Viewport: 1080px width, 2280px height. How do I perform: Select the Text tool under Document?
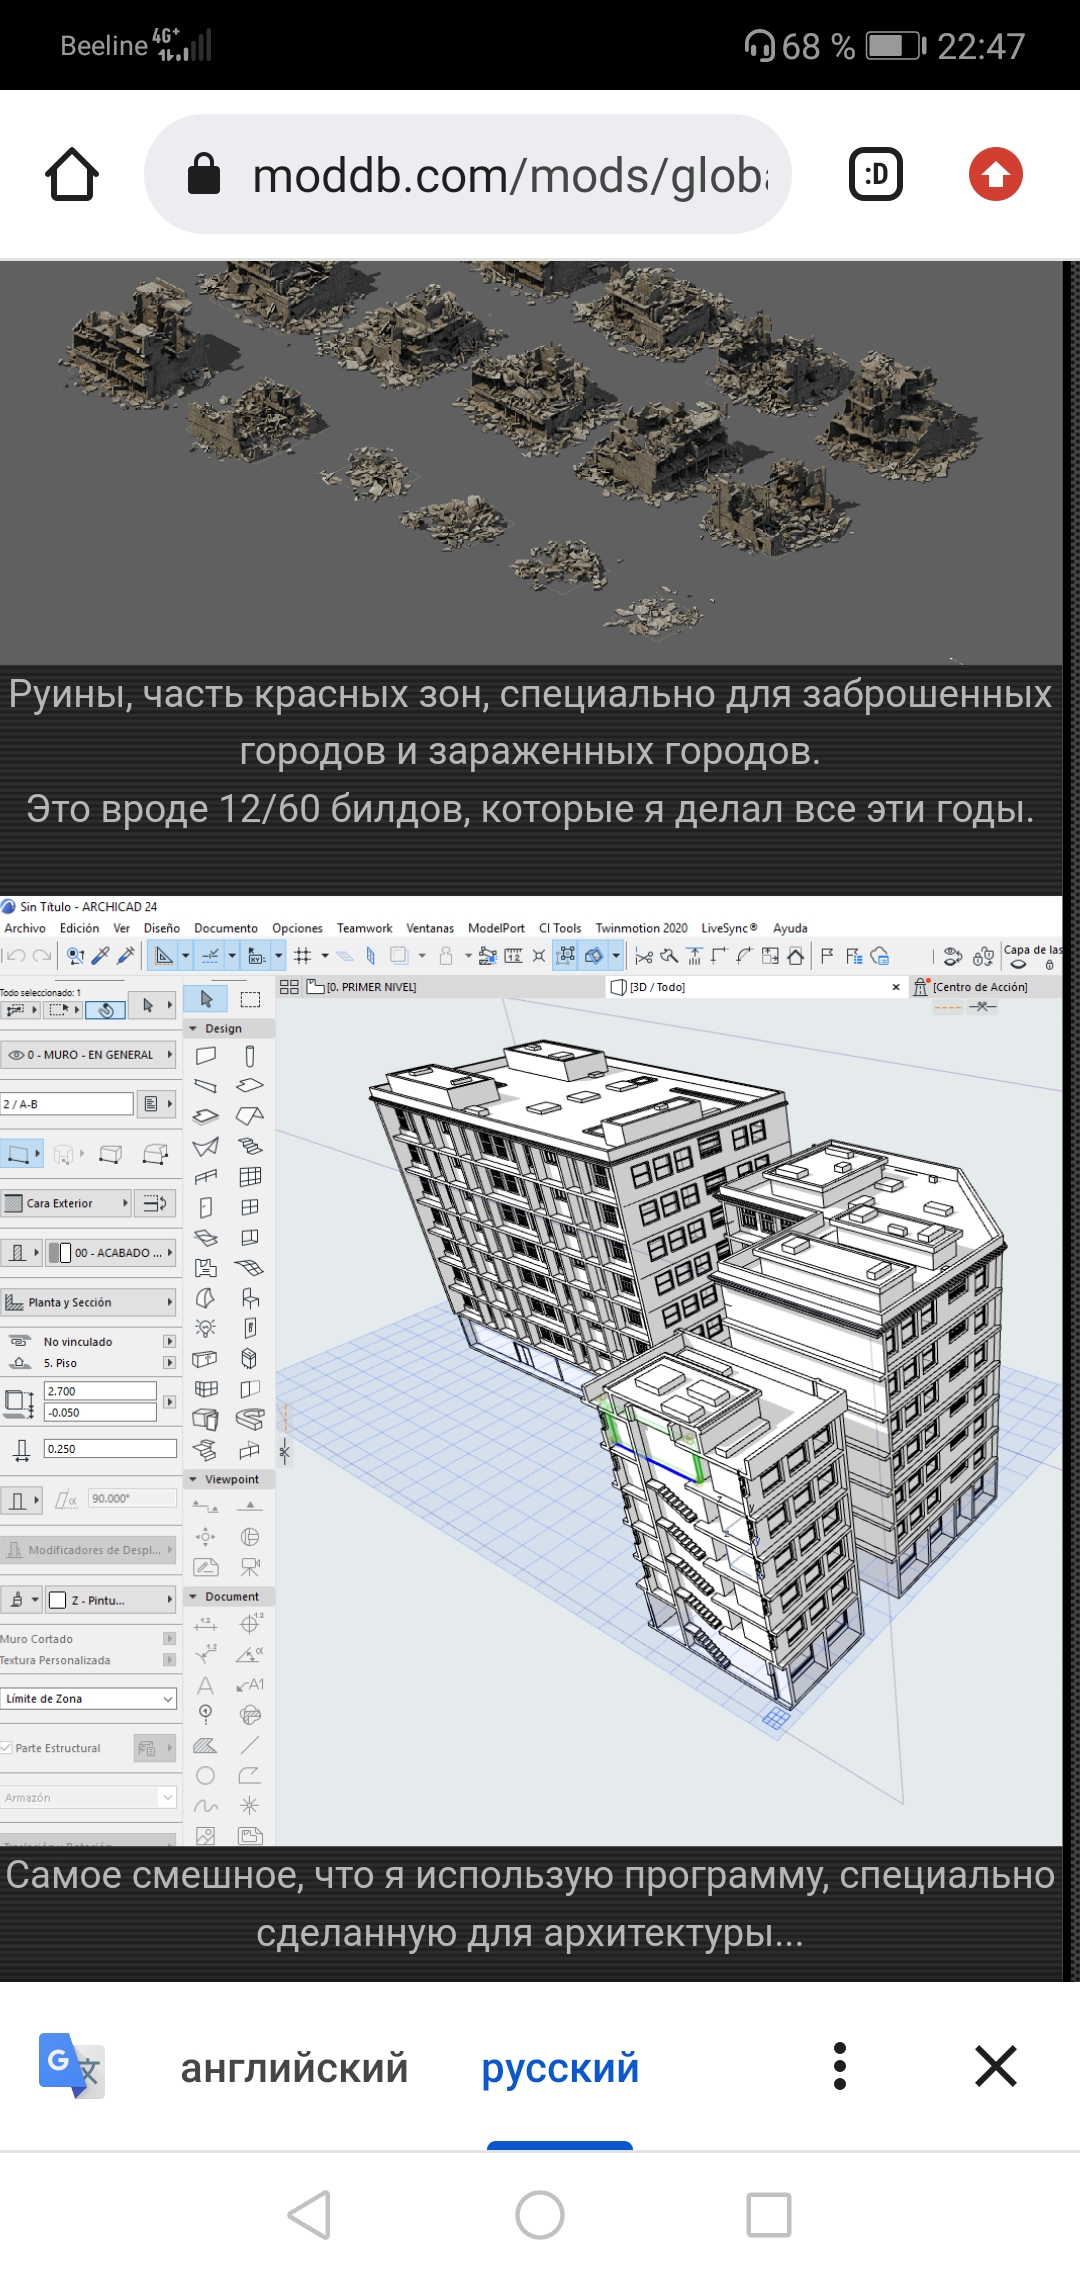click(206, 1685)
